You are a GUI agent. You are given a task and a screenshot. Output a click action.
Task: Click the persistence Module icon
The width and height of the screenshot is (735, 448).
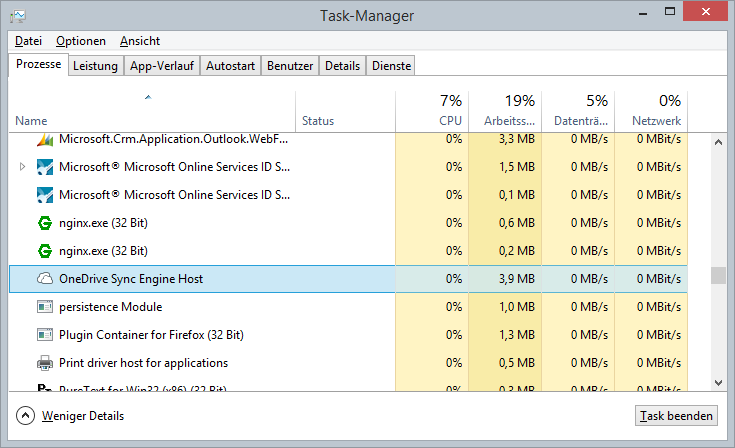(45, 307)
